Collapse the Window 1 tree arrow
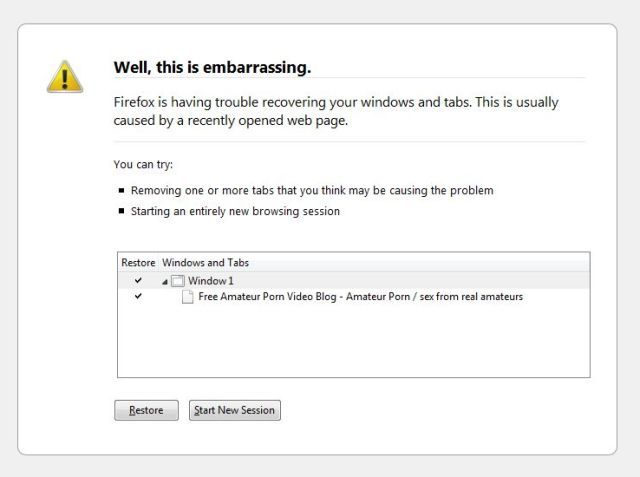640x477 pixels. 164,281
